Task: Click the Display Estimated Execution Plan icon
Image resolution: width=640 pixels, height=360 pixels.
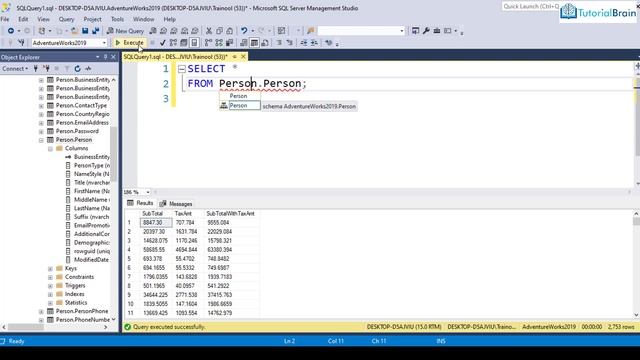Action: [173, 42]
